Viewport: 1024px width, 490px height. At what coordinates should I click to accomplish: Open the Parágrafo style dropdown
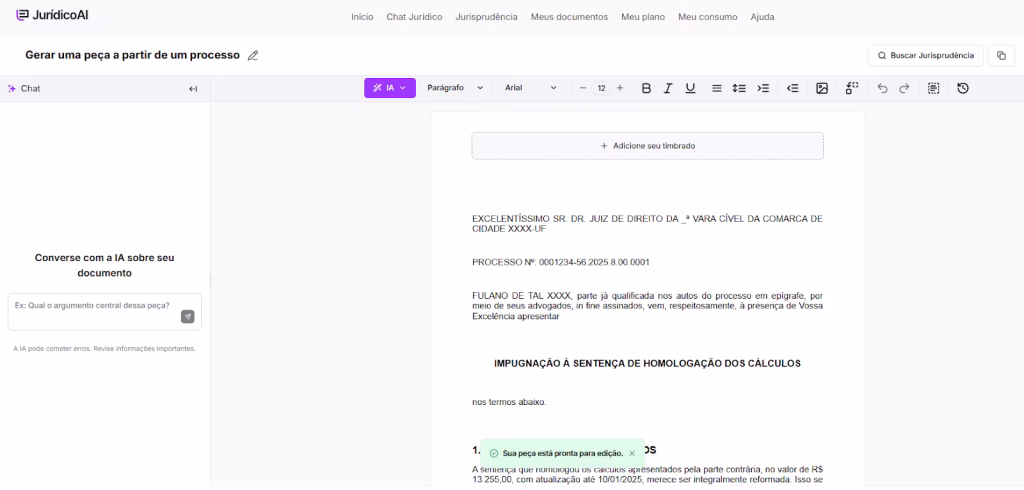(455, 88)
